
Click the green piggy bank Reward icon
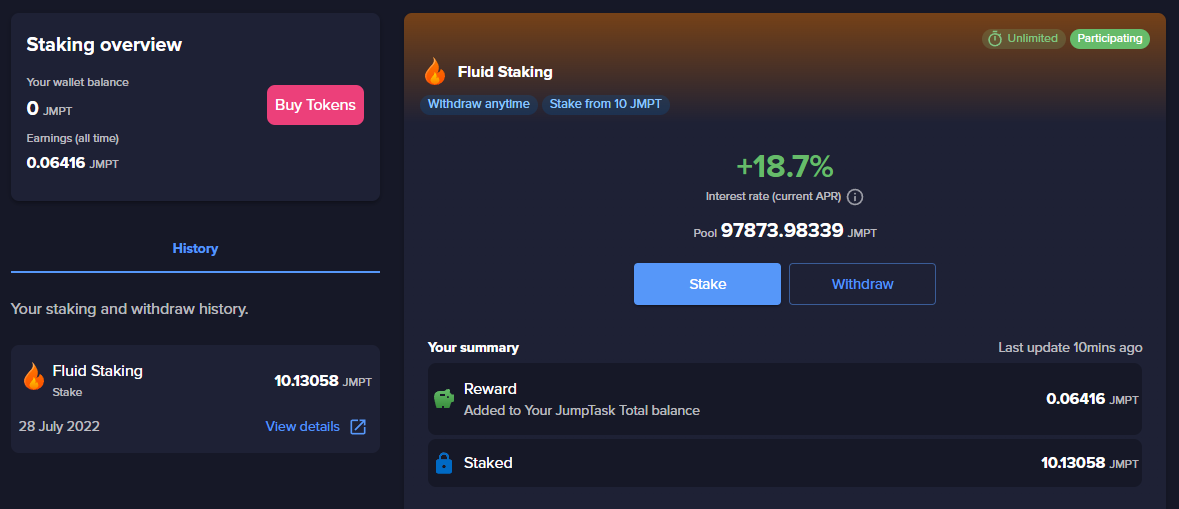point(444,398)
